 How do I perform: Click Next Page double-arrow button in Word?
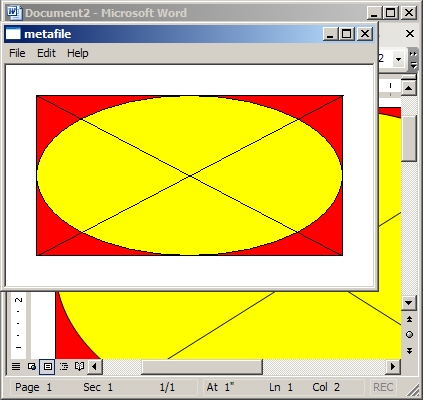409,350
